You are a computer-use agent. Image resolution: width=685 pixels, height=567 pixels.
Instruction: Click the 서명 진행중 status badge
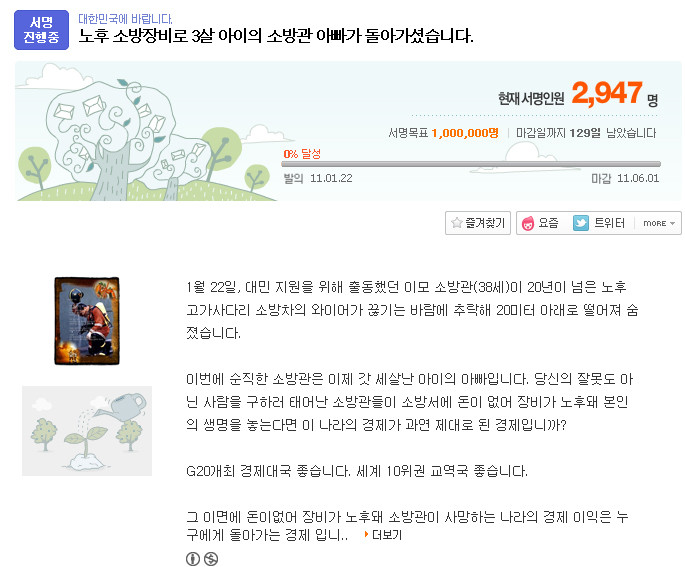(42, 30)
